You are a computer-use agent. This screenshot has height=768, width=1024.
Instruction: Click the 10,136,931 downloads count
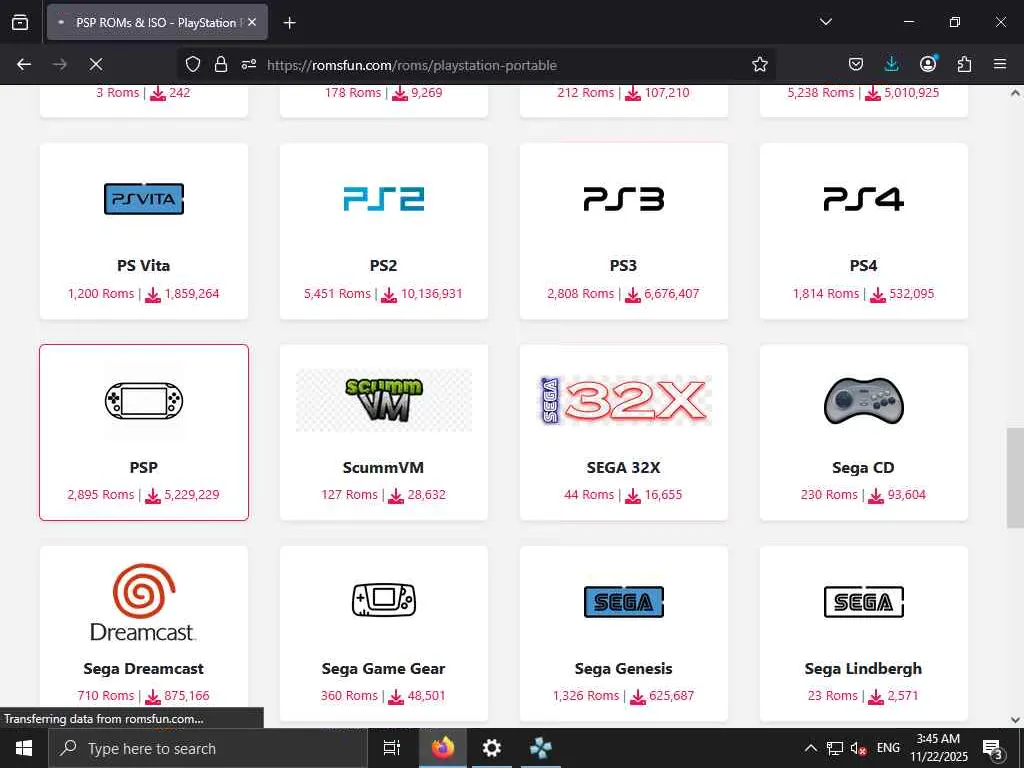(x=432, y=294)
